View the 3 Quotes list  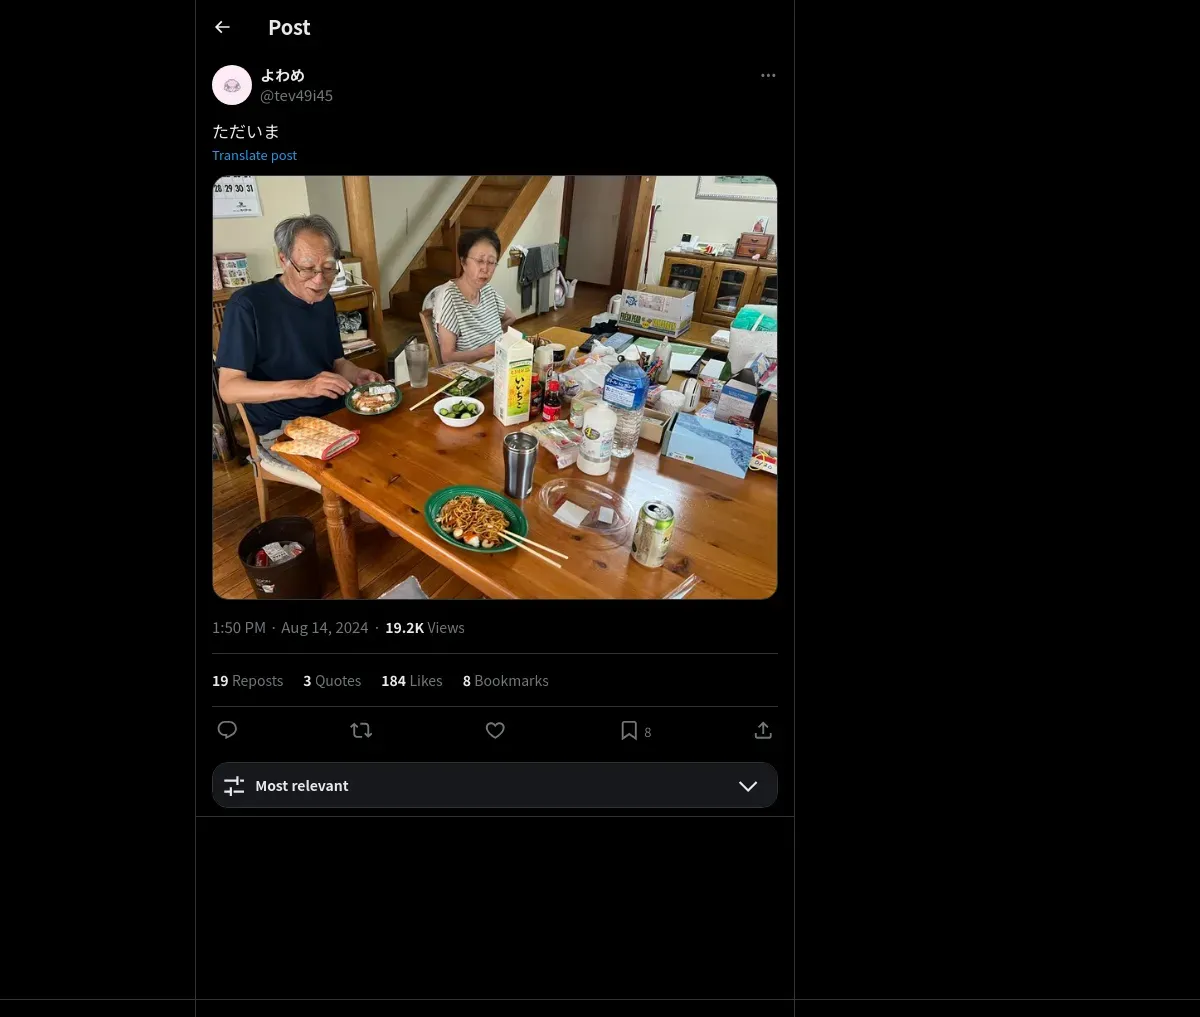(332, 681)
